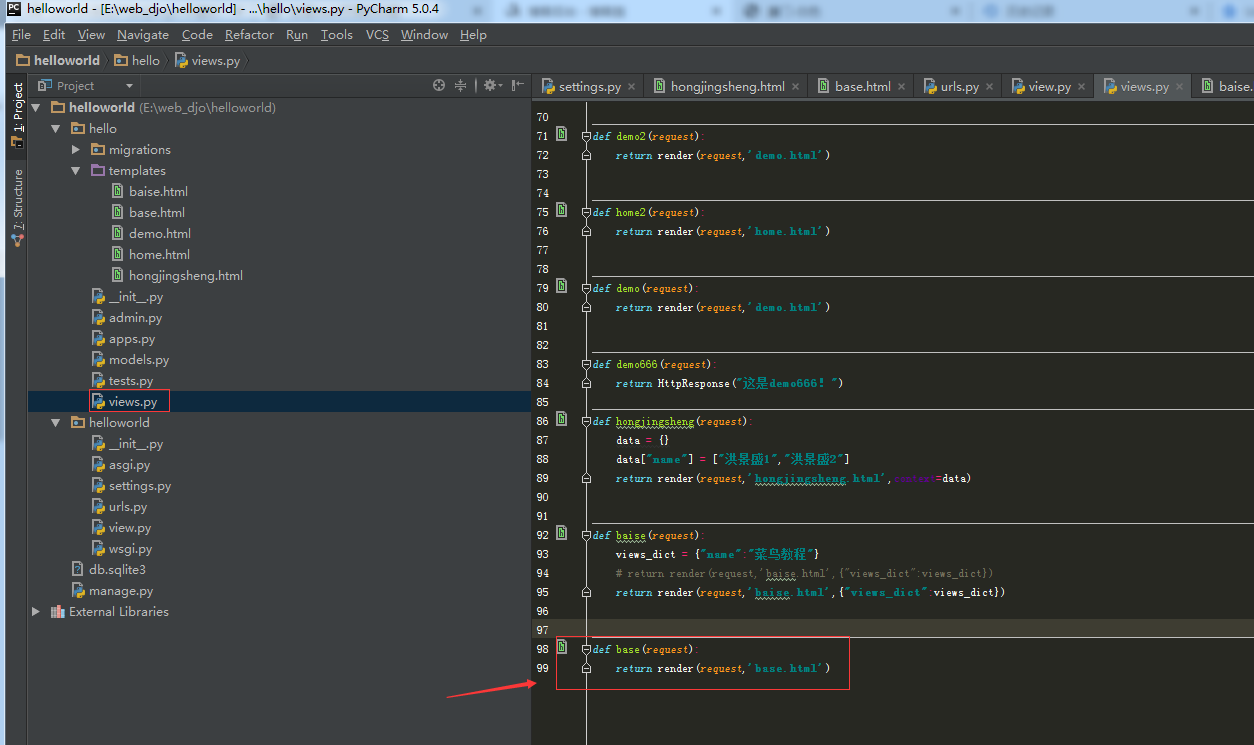Open the View menu

(91, 35)
